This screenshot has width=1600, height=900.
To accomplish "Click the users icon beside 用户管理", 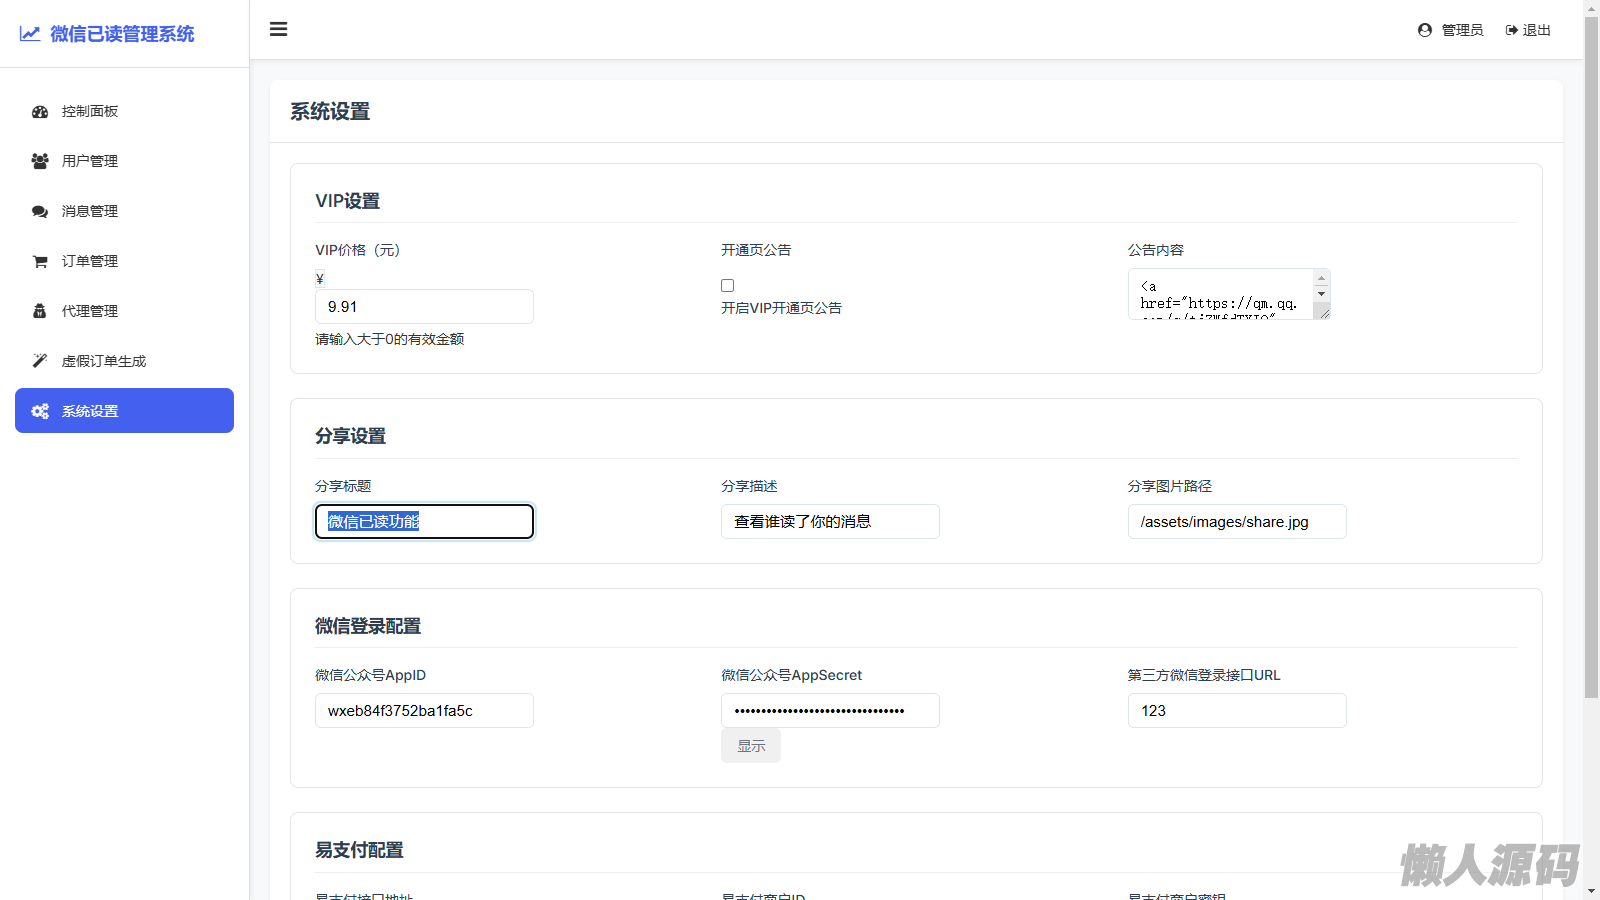I will (x=40, y=161).
